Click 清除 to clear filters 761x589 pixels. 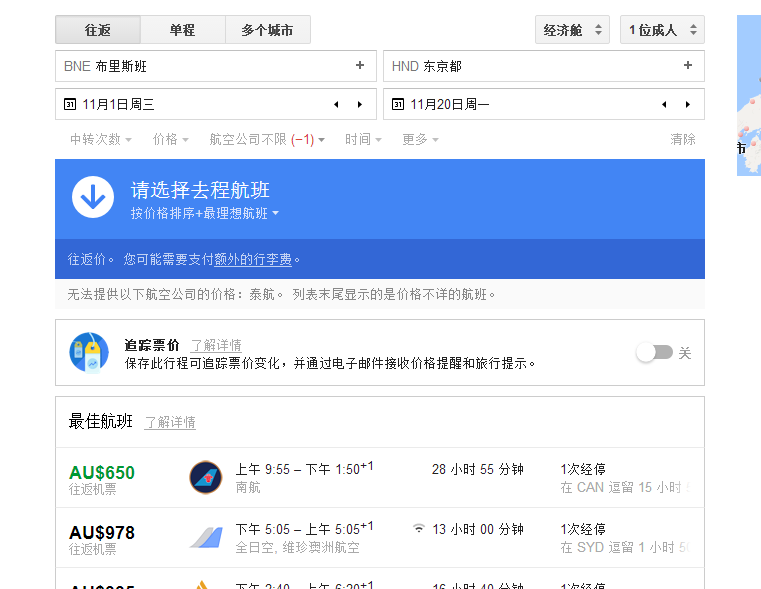click(x=683, y=139)
